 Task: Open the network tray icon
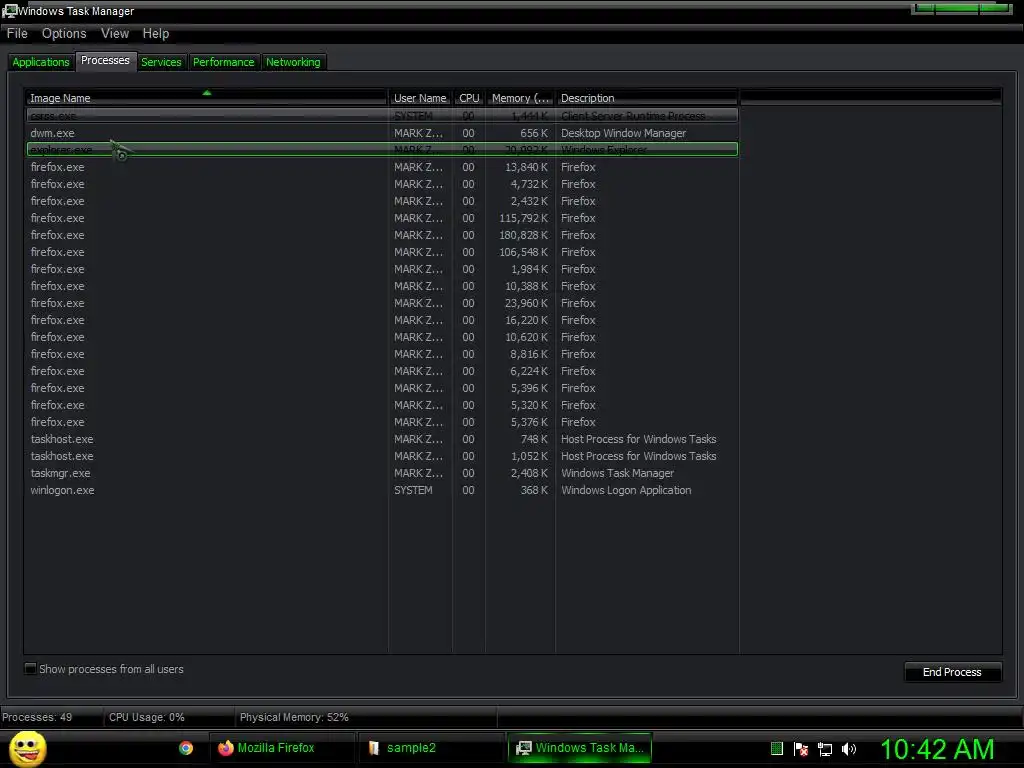click(825, 749)
